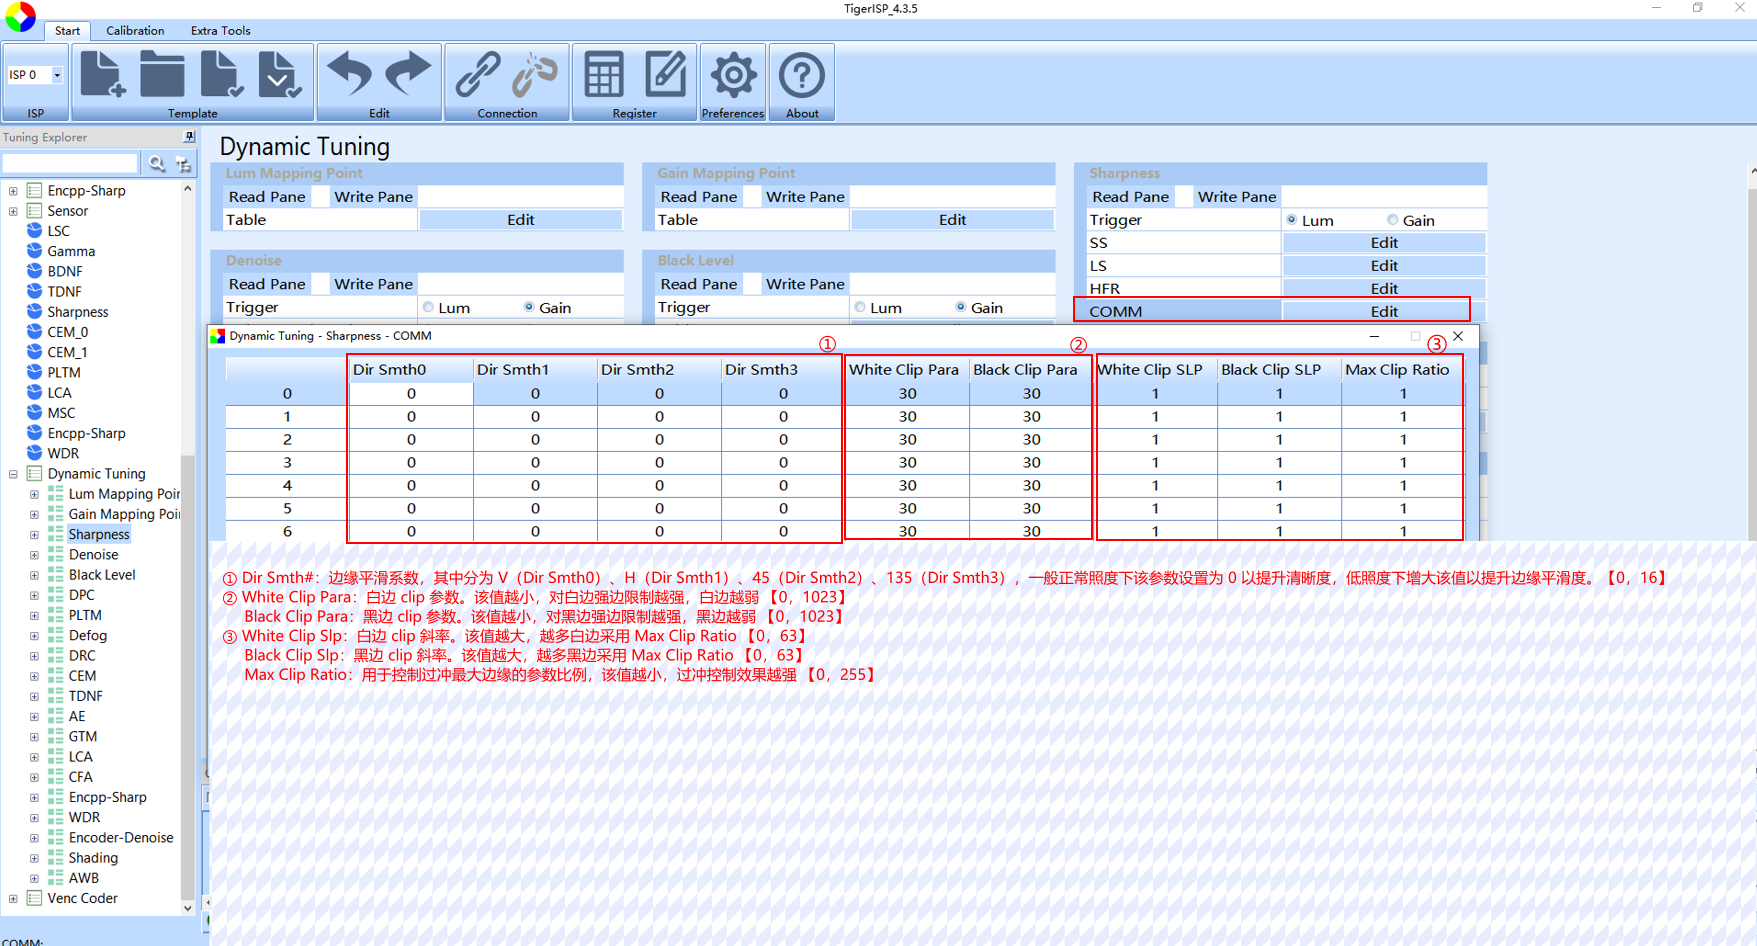This screenshot has height=946, width=1757.
Task: Click Edit for Lum Mapping Point Table
Action: [x=520, y=220]
